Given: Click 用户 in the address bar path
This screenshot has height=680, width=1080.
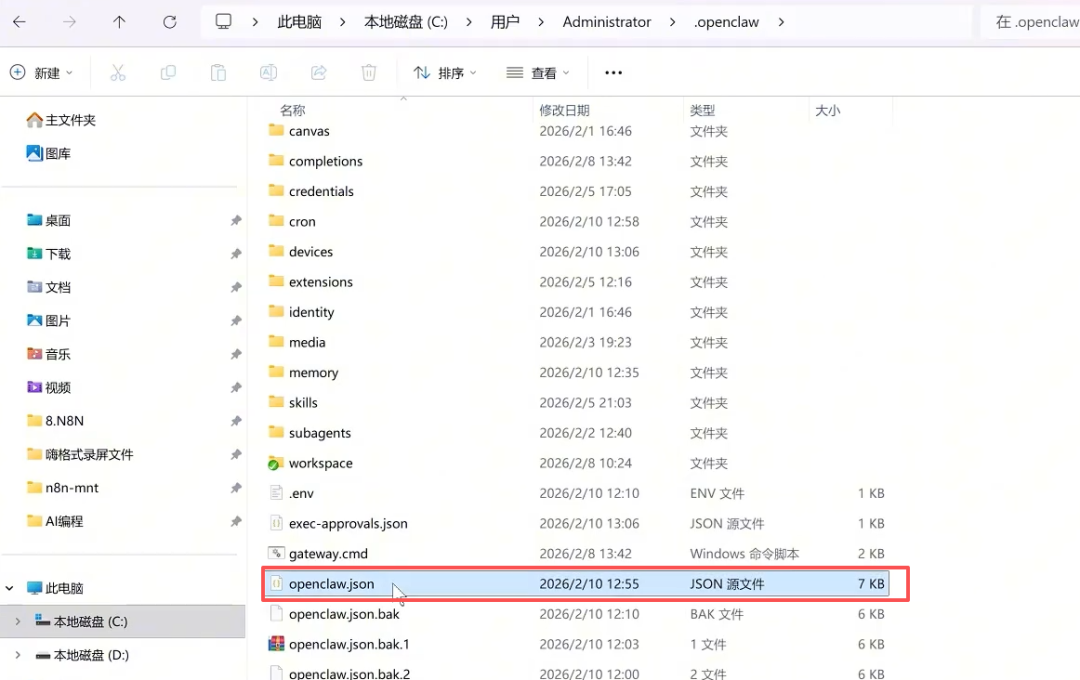Looking at the screenshot, I should pos(505,20).
